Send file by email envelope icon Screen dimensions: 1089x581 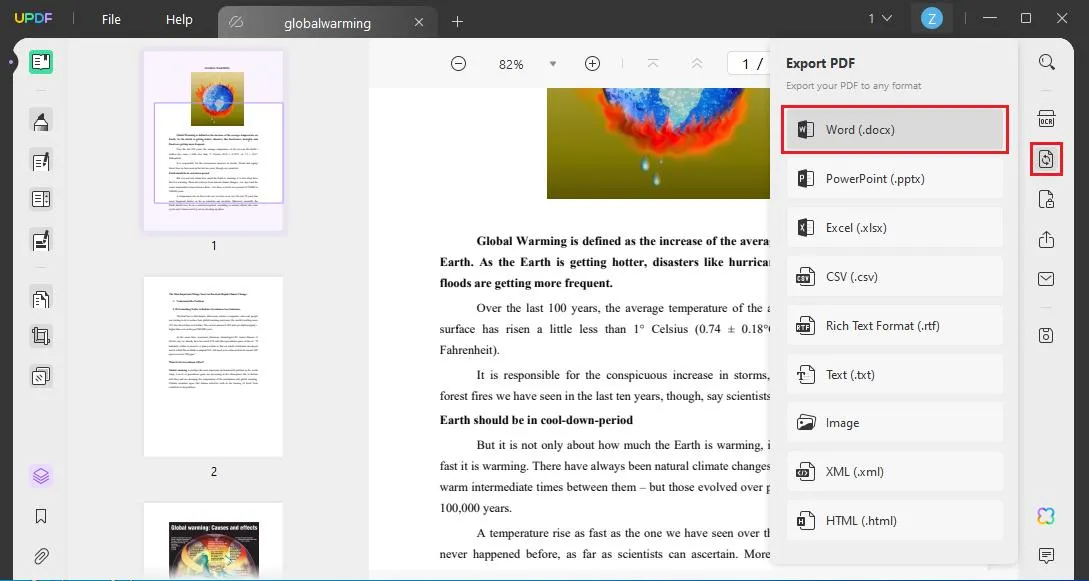[x=1047, y=279]
